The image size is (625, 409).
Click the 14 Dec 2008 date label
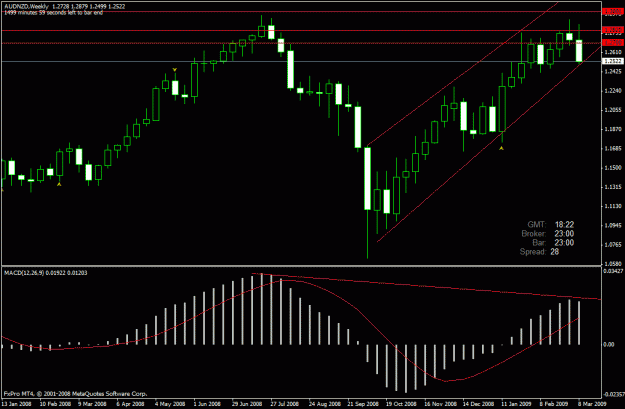[479, 404]
